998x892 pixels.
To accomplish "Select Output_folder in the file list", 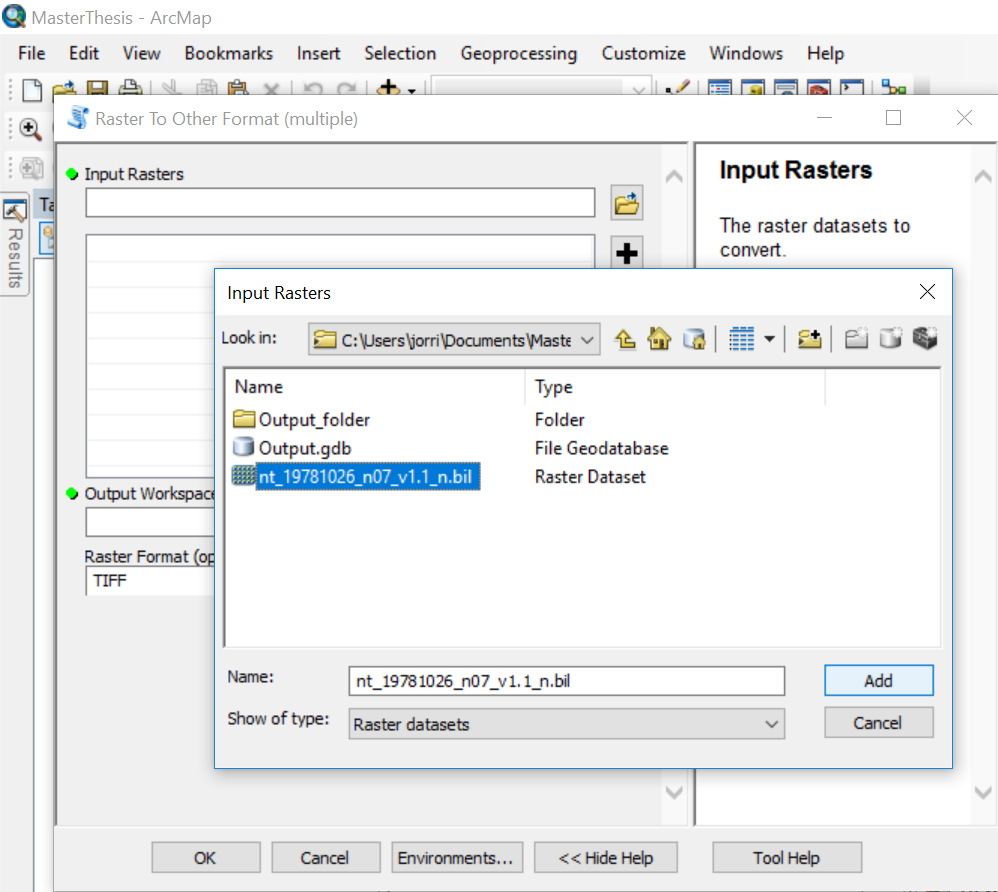I will point(302,420).
